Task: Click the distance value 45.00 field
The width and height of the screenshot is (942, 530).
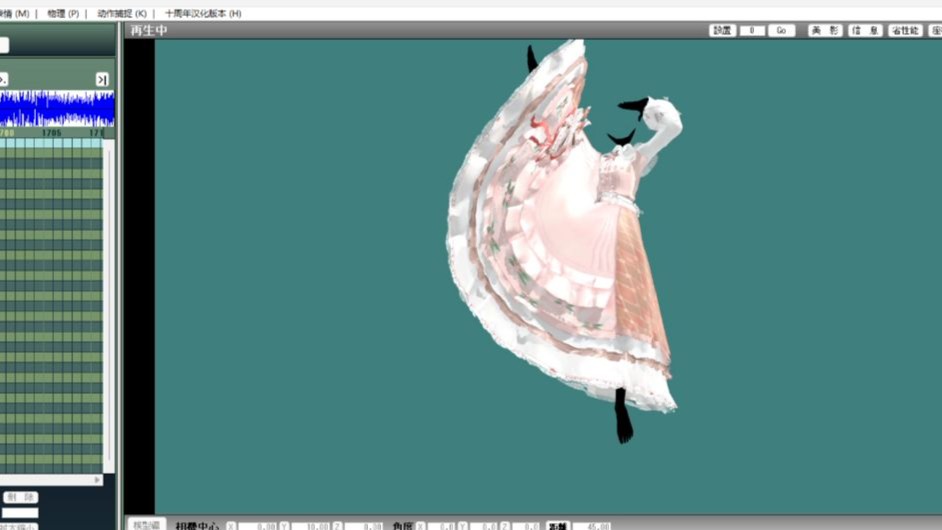Action: click(x=592, y=526)
